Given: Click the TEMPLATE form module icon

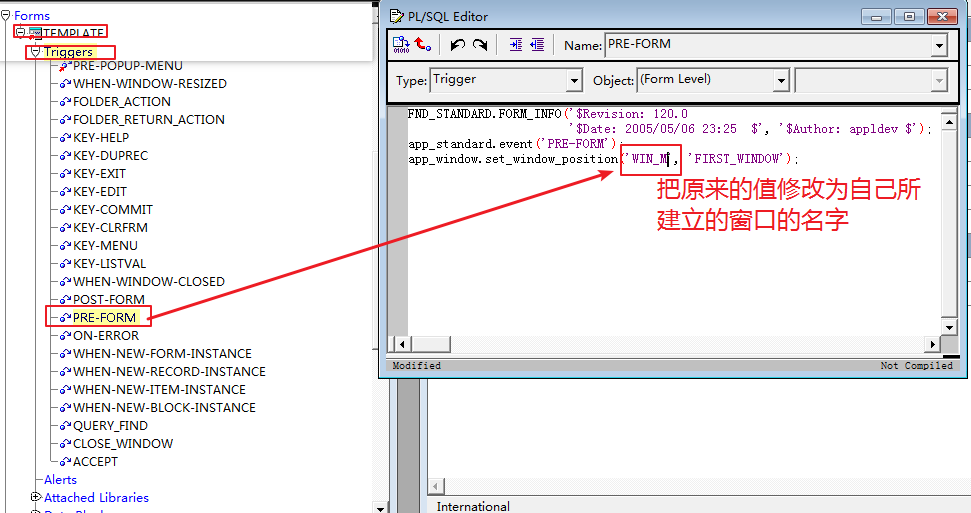Looking at the screenshot, I should point(35,32).
